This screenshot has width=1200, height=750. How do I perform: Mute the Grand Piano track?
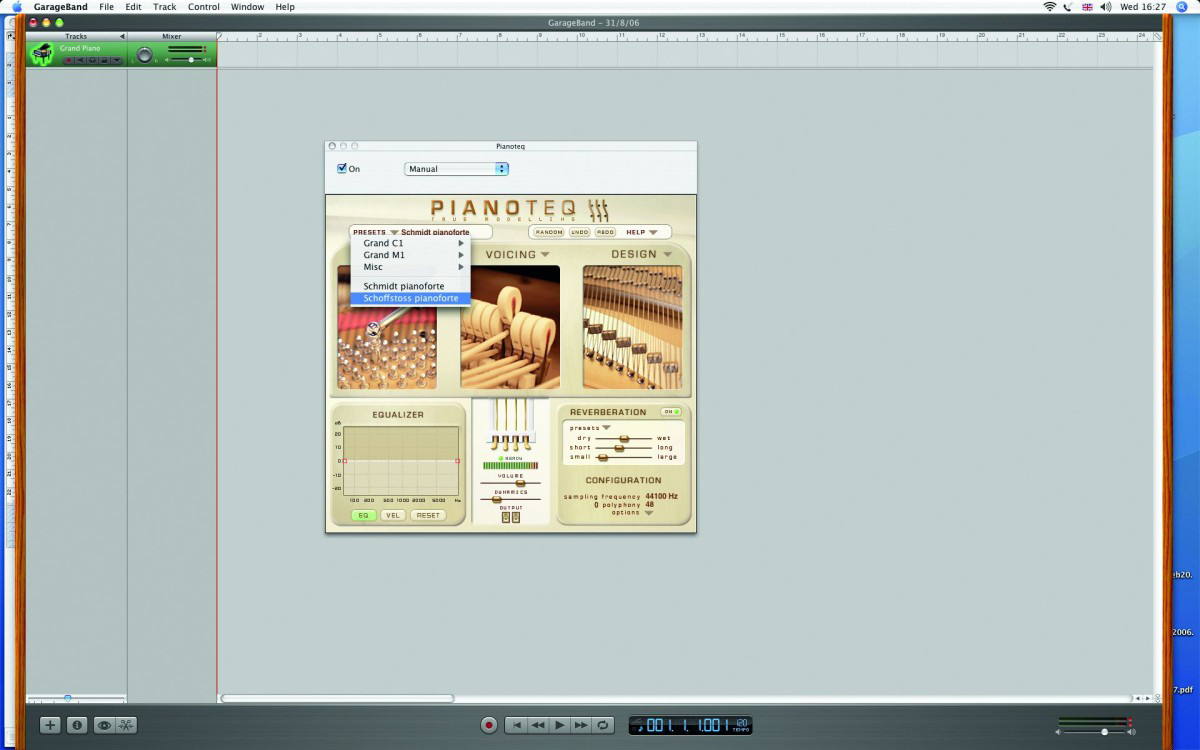click(x=81, y=60)
